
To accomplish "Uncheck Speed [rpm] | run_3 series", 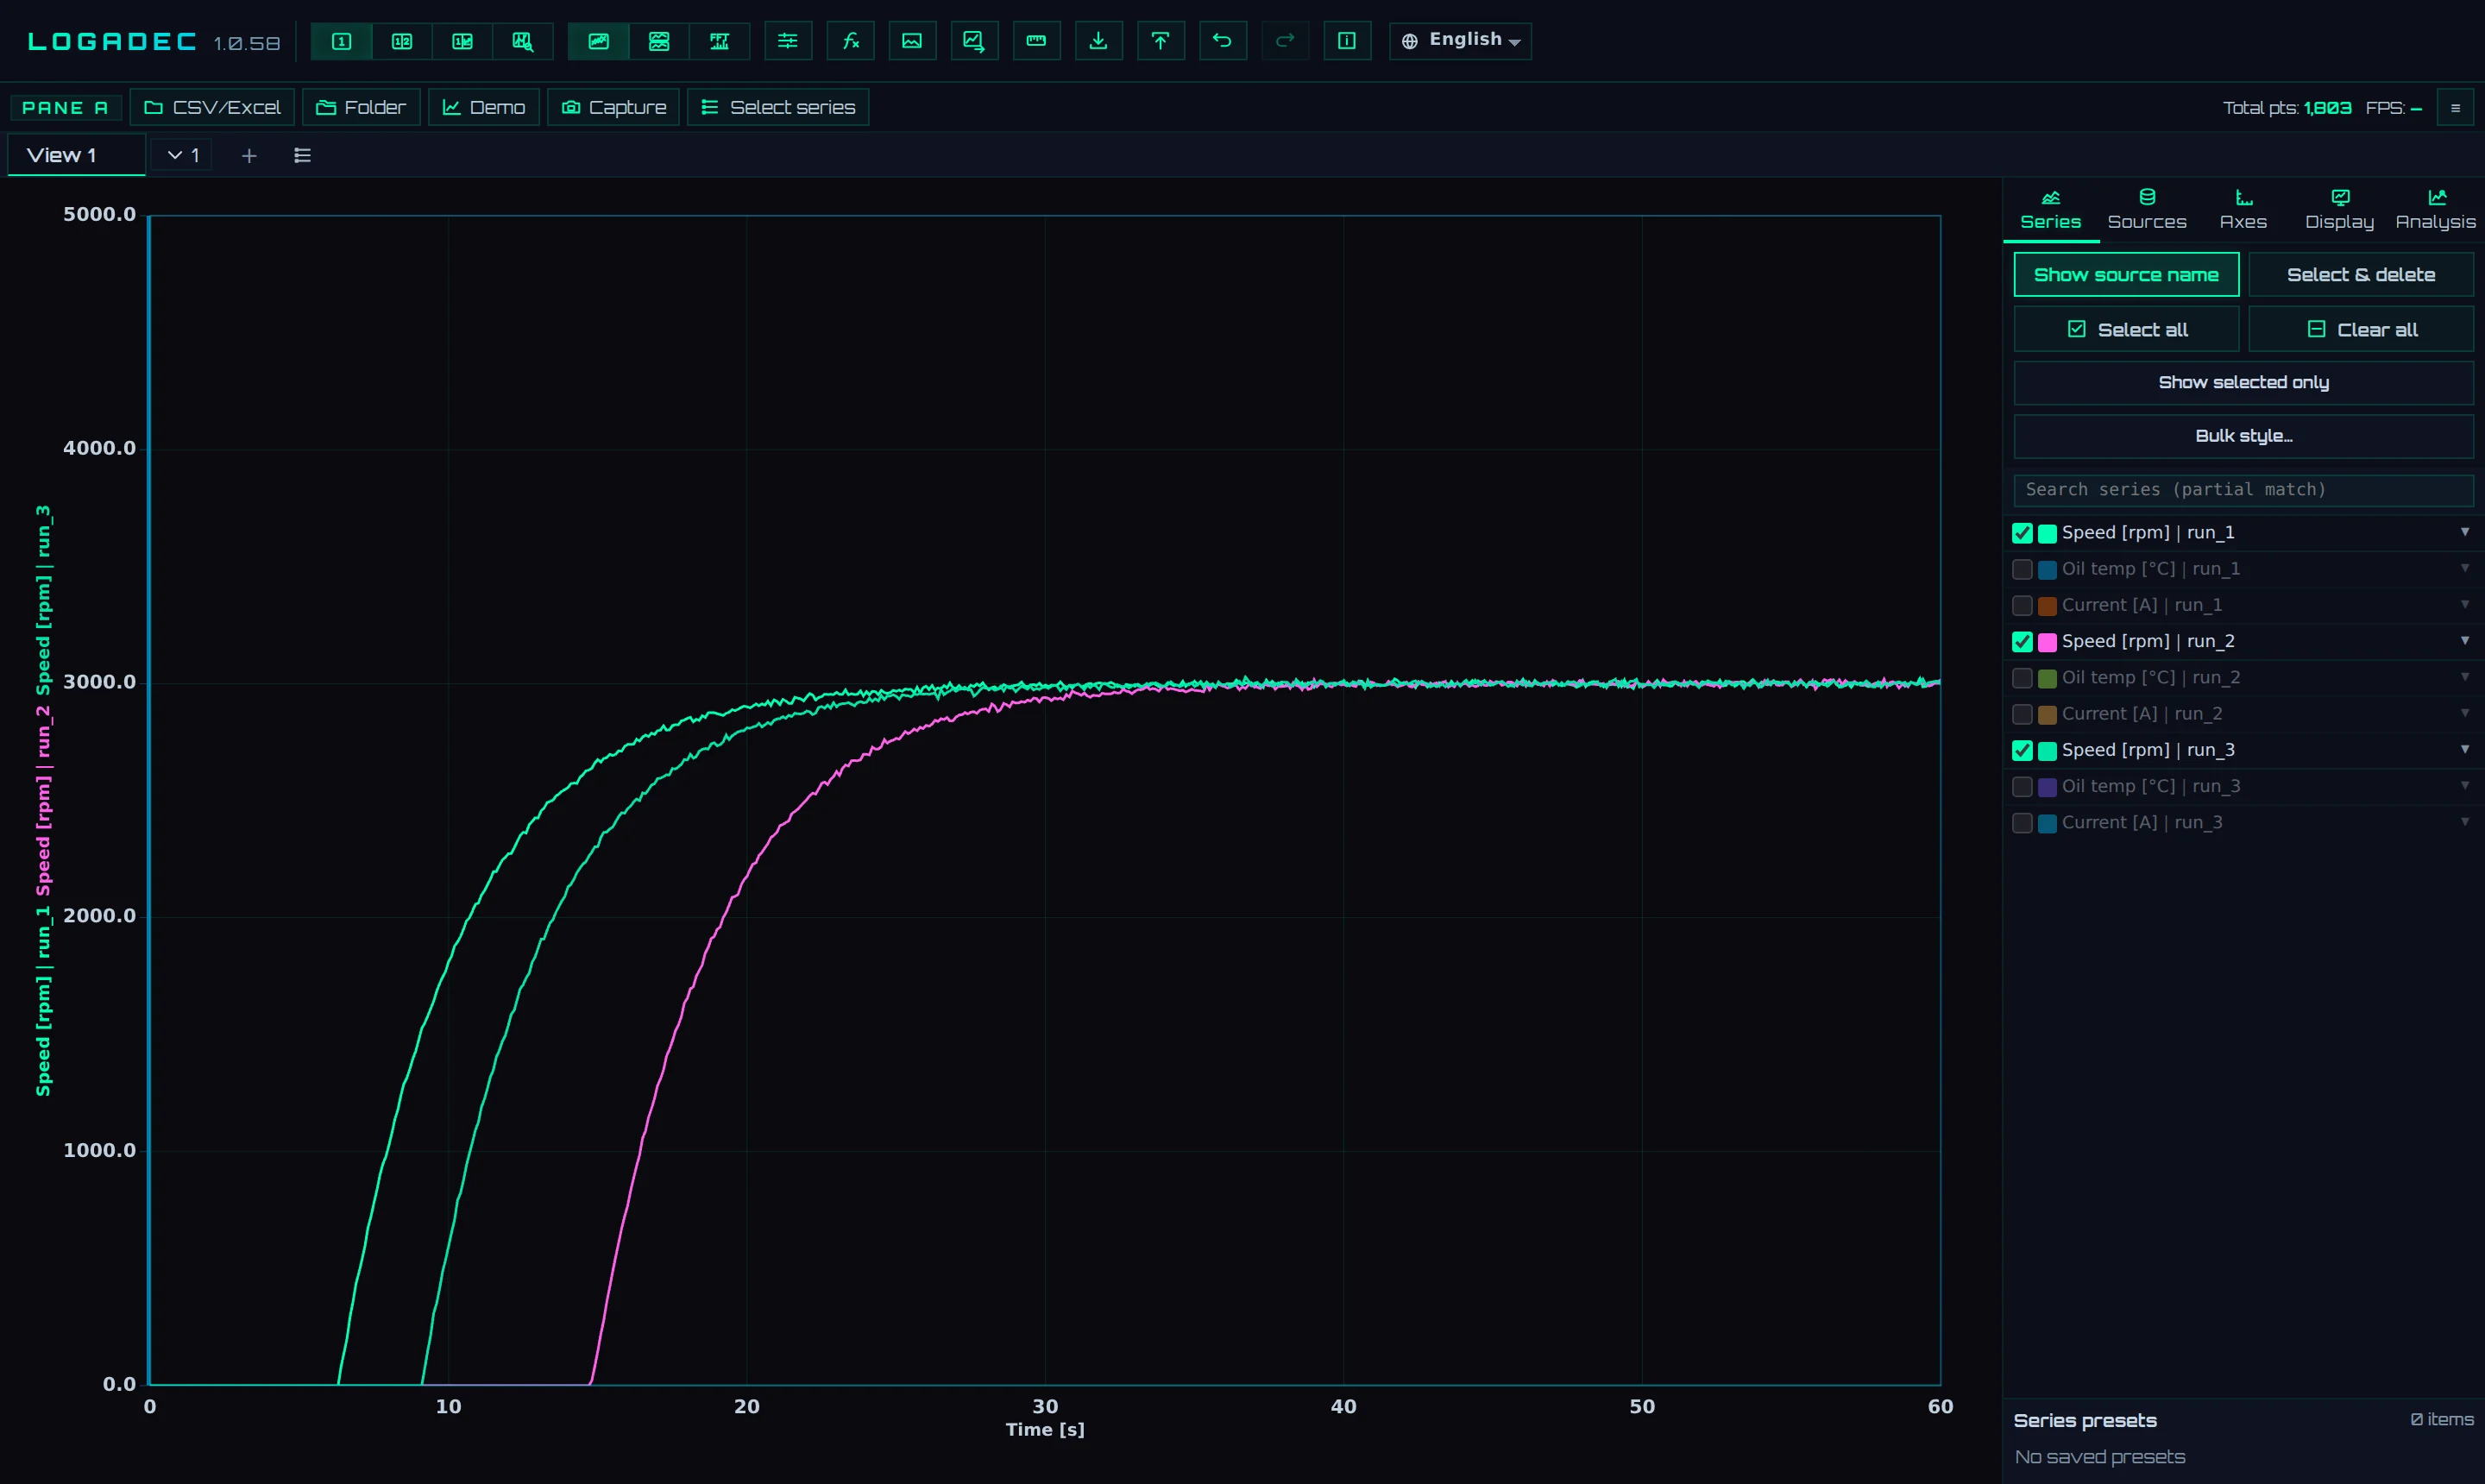I will coord(2022,751).
